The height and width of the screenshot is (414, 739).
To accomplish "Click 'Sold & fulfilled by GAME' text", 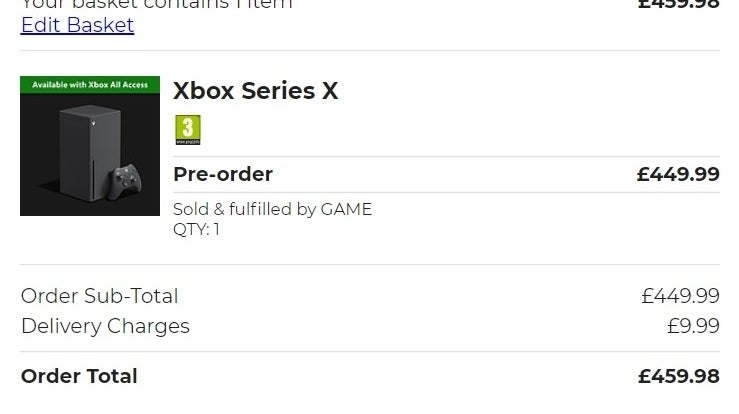I will pyautogui.click(x=272, y=209).
